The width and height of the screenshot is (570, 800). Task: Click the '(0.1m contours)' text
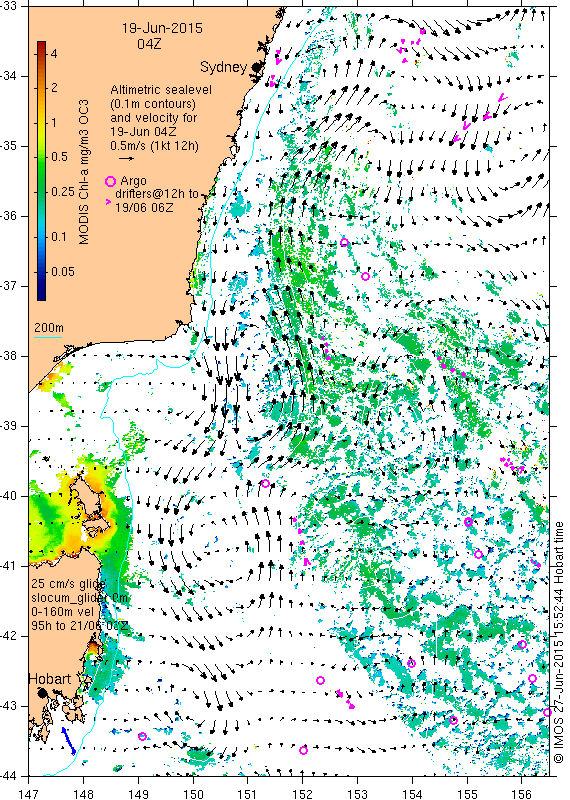(x=153, y=104)
